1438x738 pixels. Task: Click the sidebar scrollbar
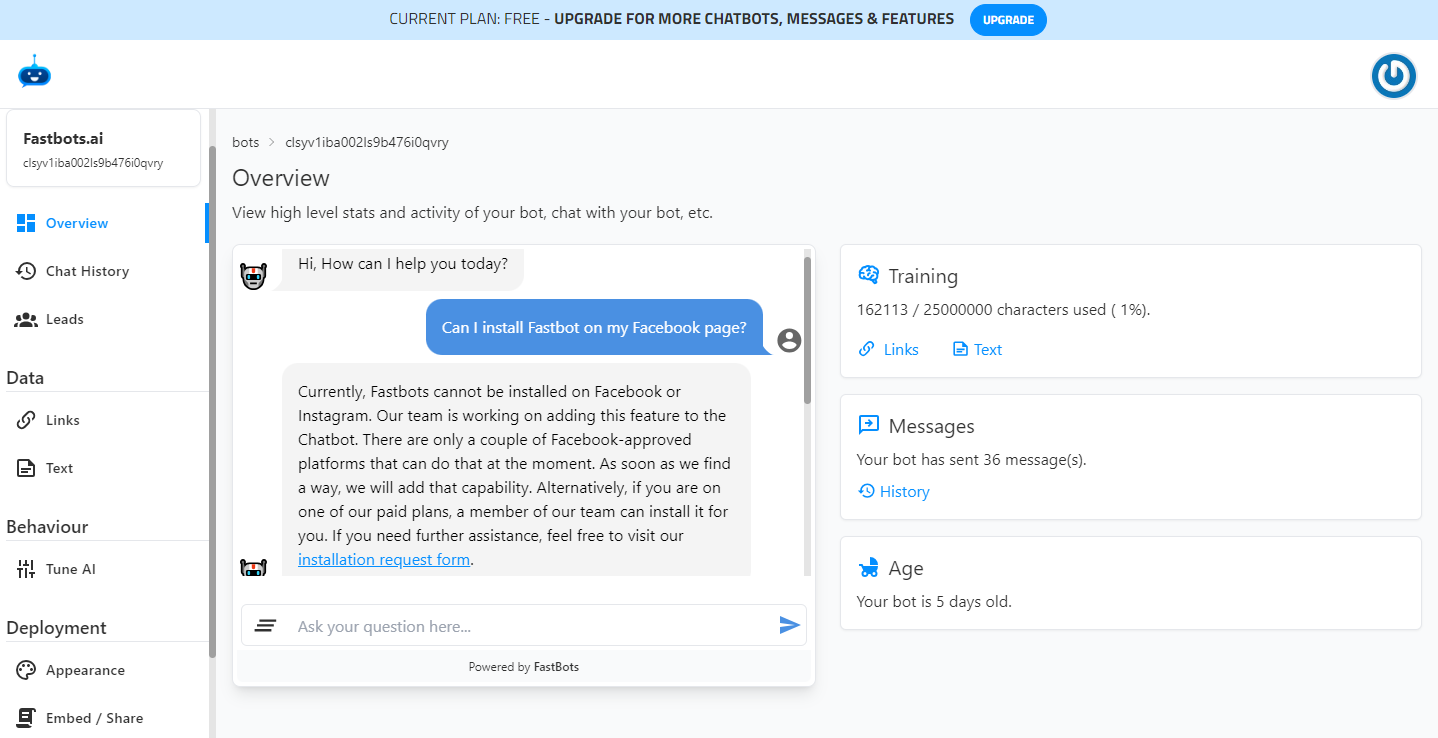coord(212,400)
